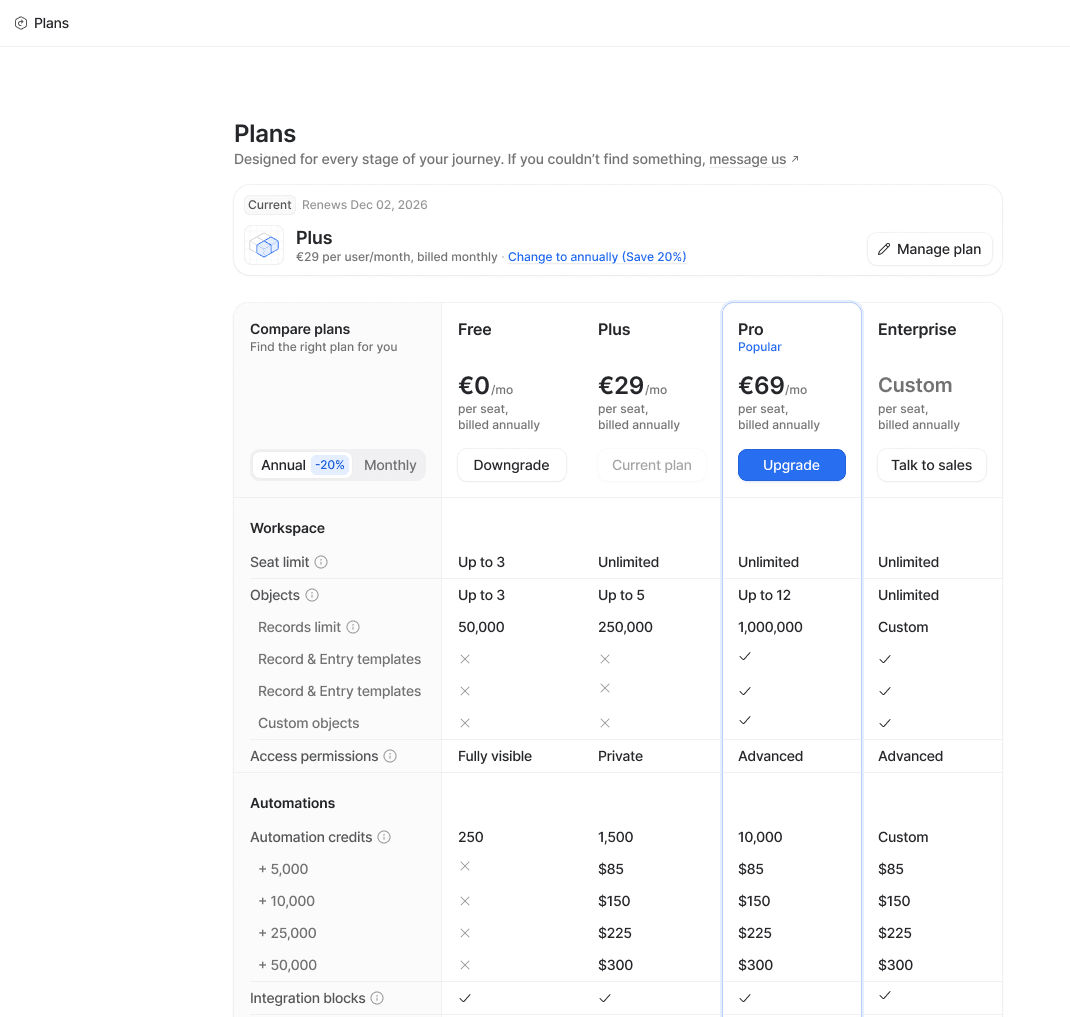Click the info icon beside Records limit
The height and width of the screenshot is (1017, 1070).
coord(353,627)
